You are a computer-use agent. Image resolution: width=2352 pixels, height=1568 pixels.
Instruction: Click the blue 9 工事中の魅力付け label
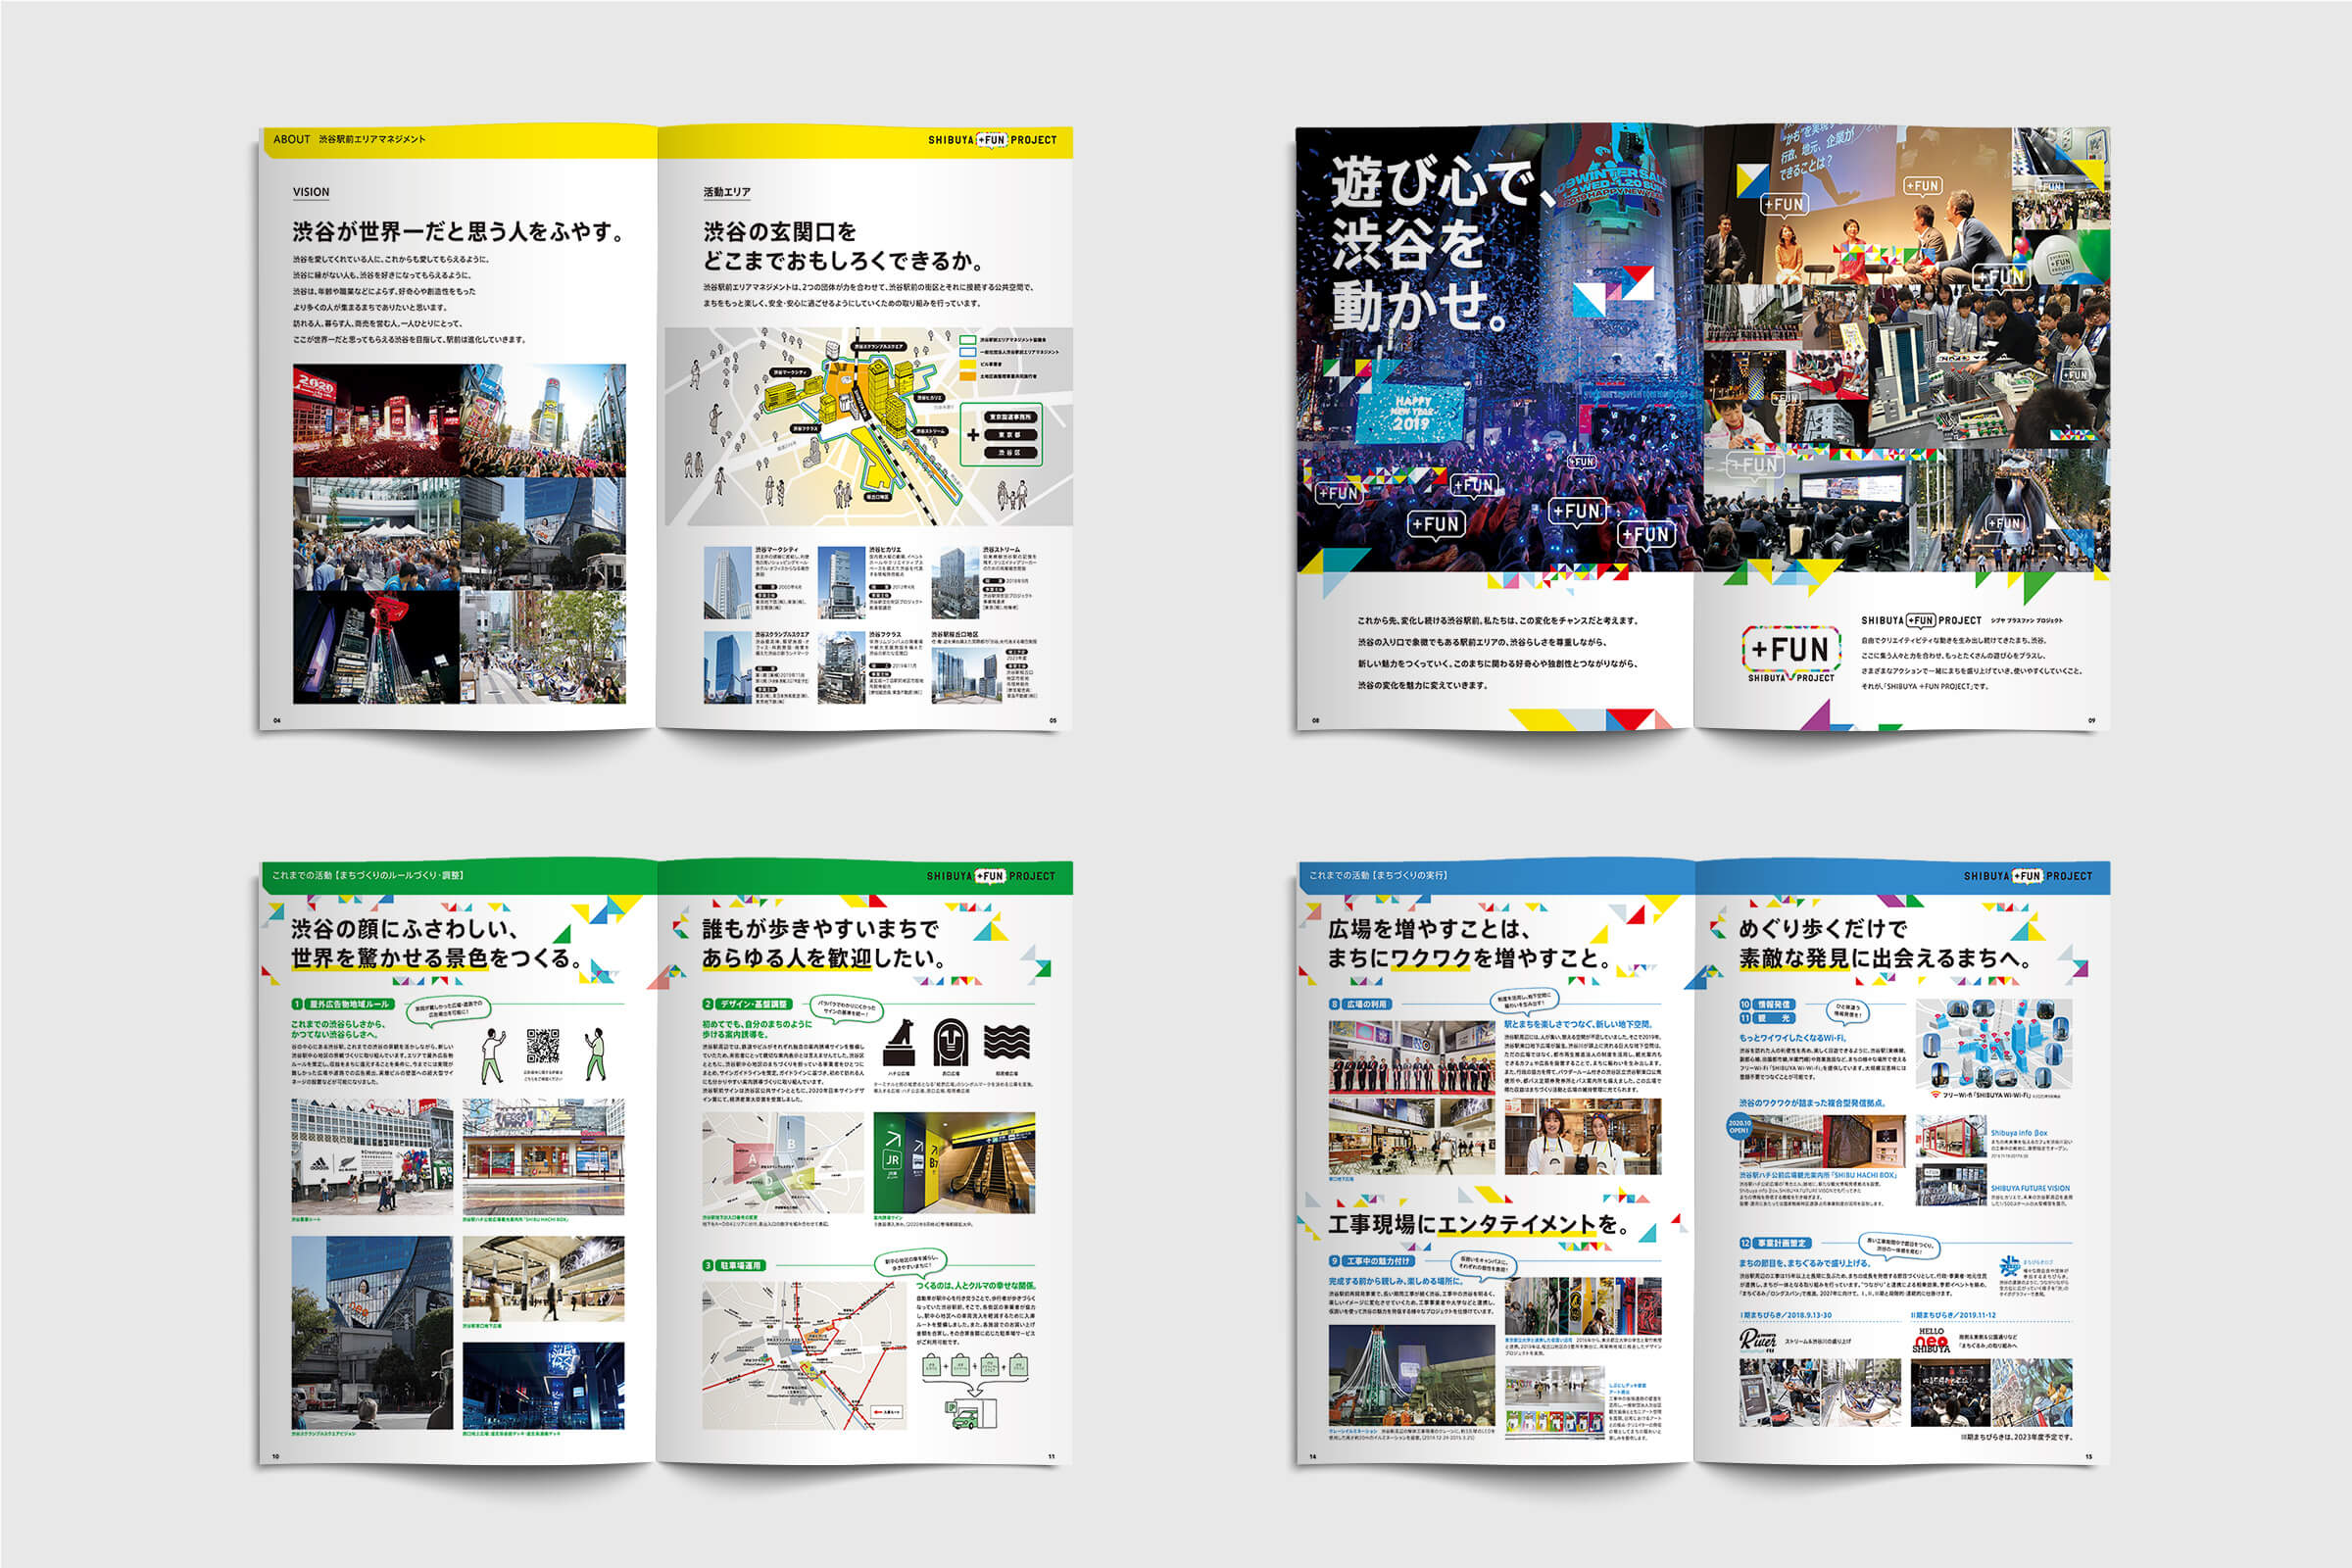1371,1261
